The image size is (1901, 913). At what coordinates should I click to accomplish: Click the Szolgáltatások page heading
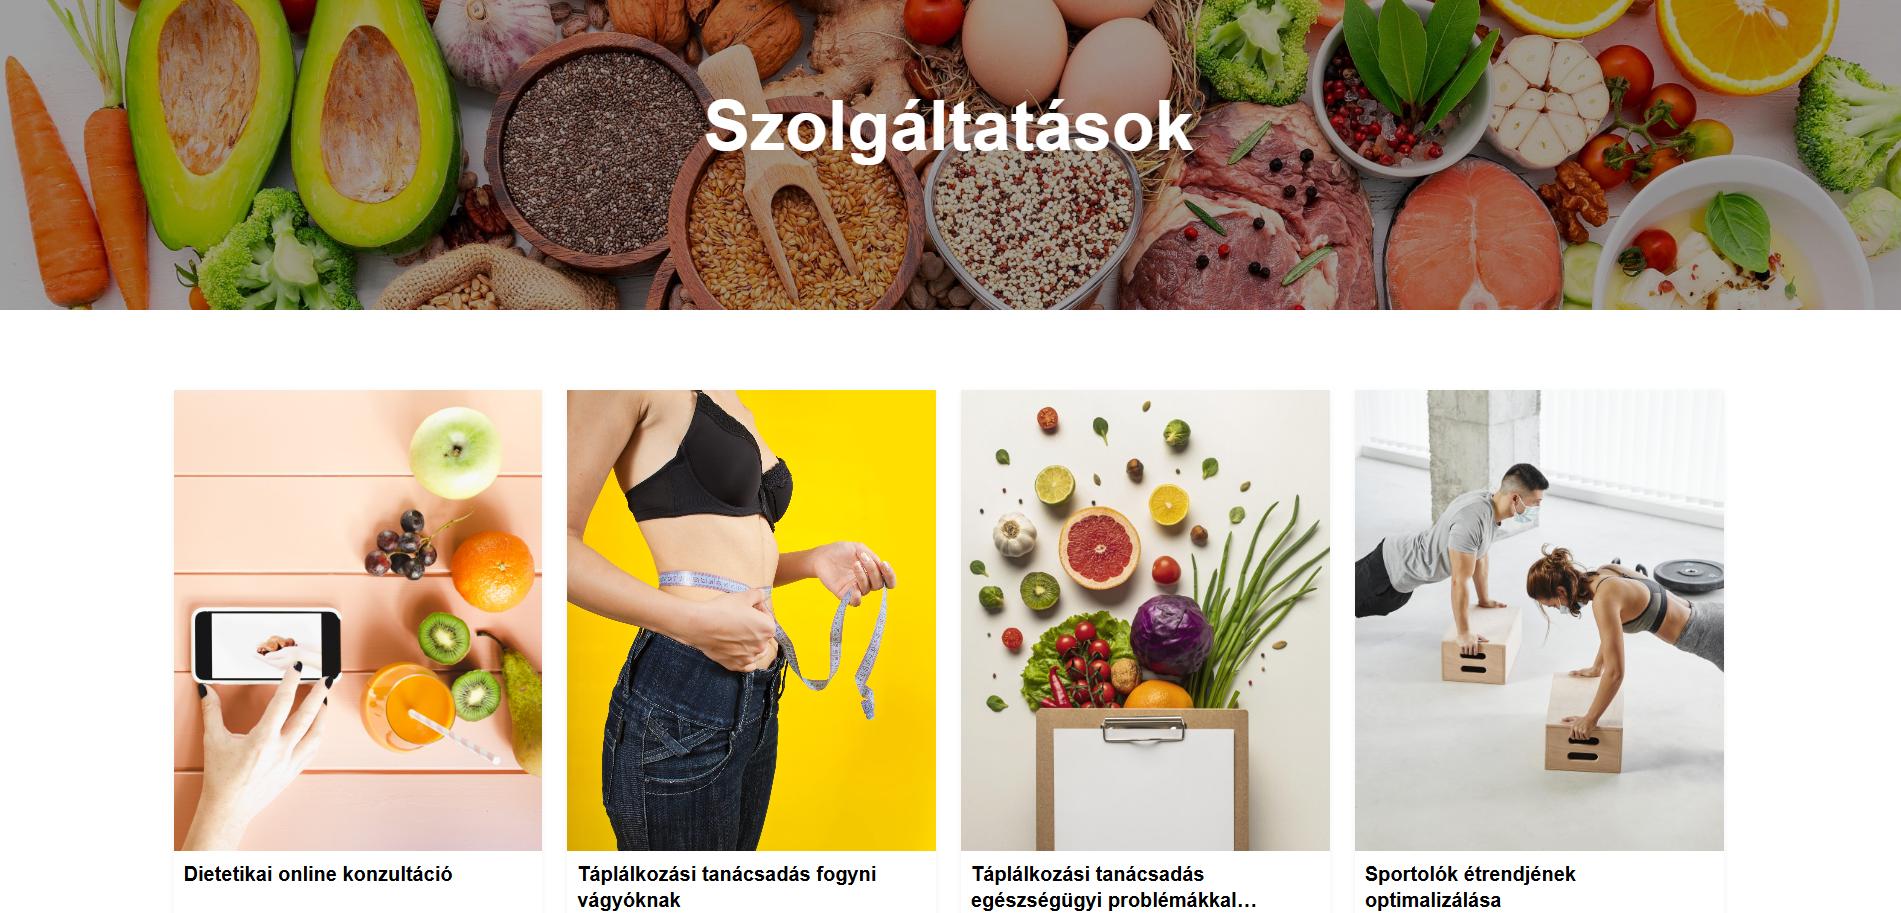(949, 127)
